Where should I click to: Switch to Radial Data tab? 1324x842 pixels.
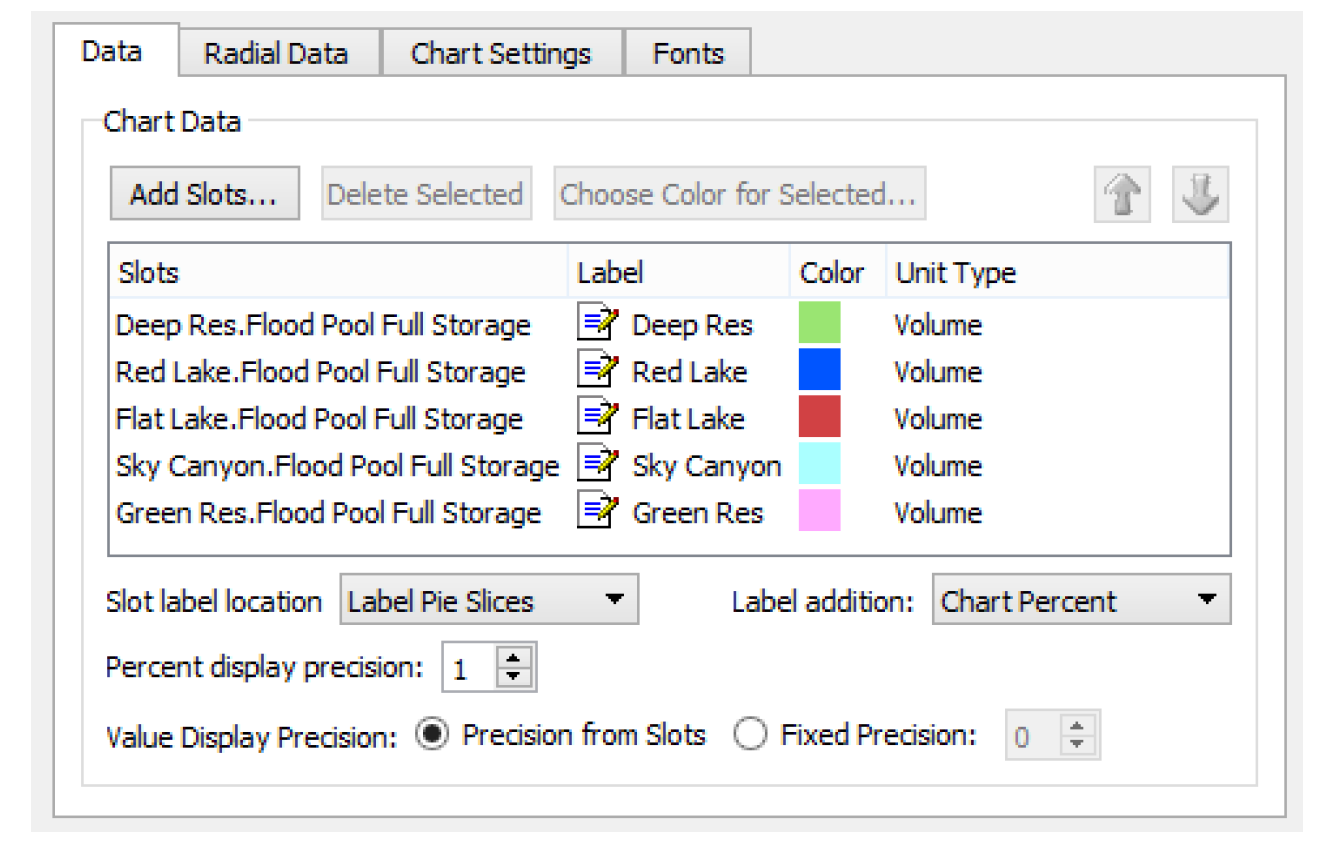click(x=276, y=53)
